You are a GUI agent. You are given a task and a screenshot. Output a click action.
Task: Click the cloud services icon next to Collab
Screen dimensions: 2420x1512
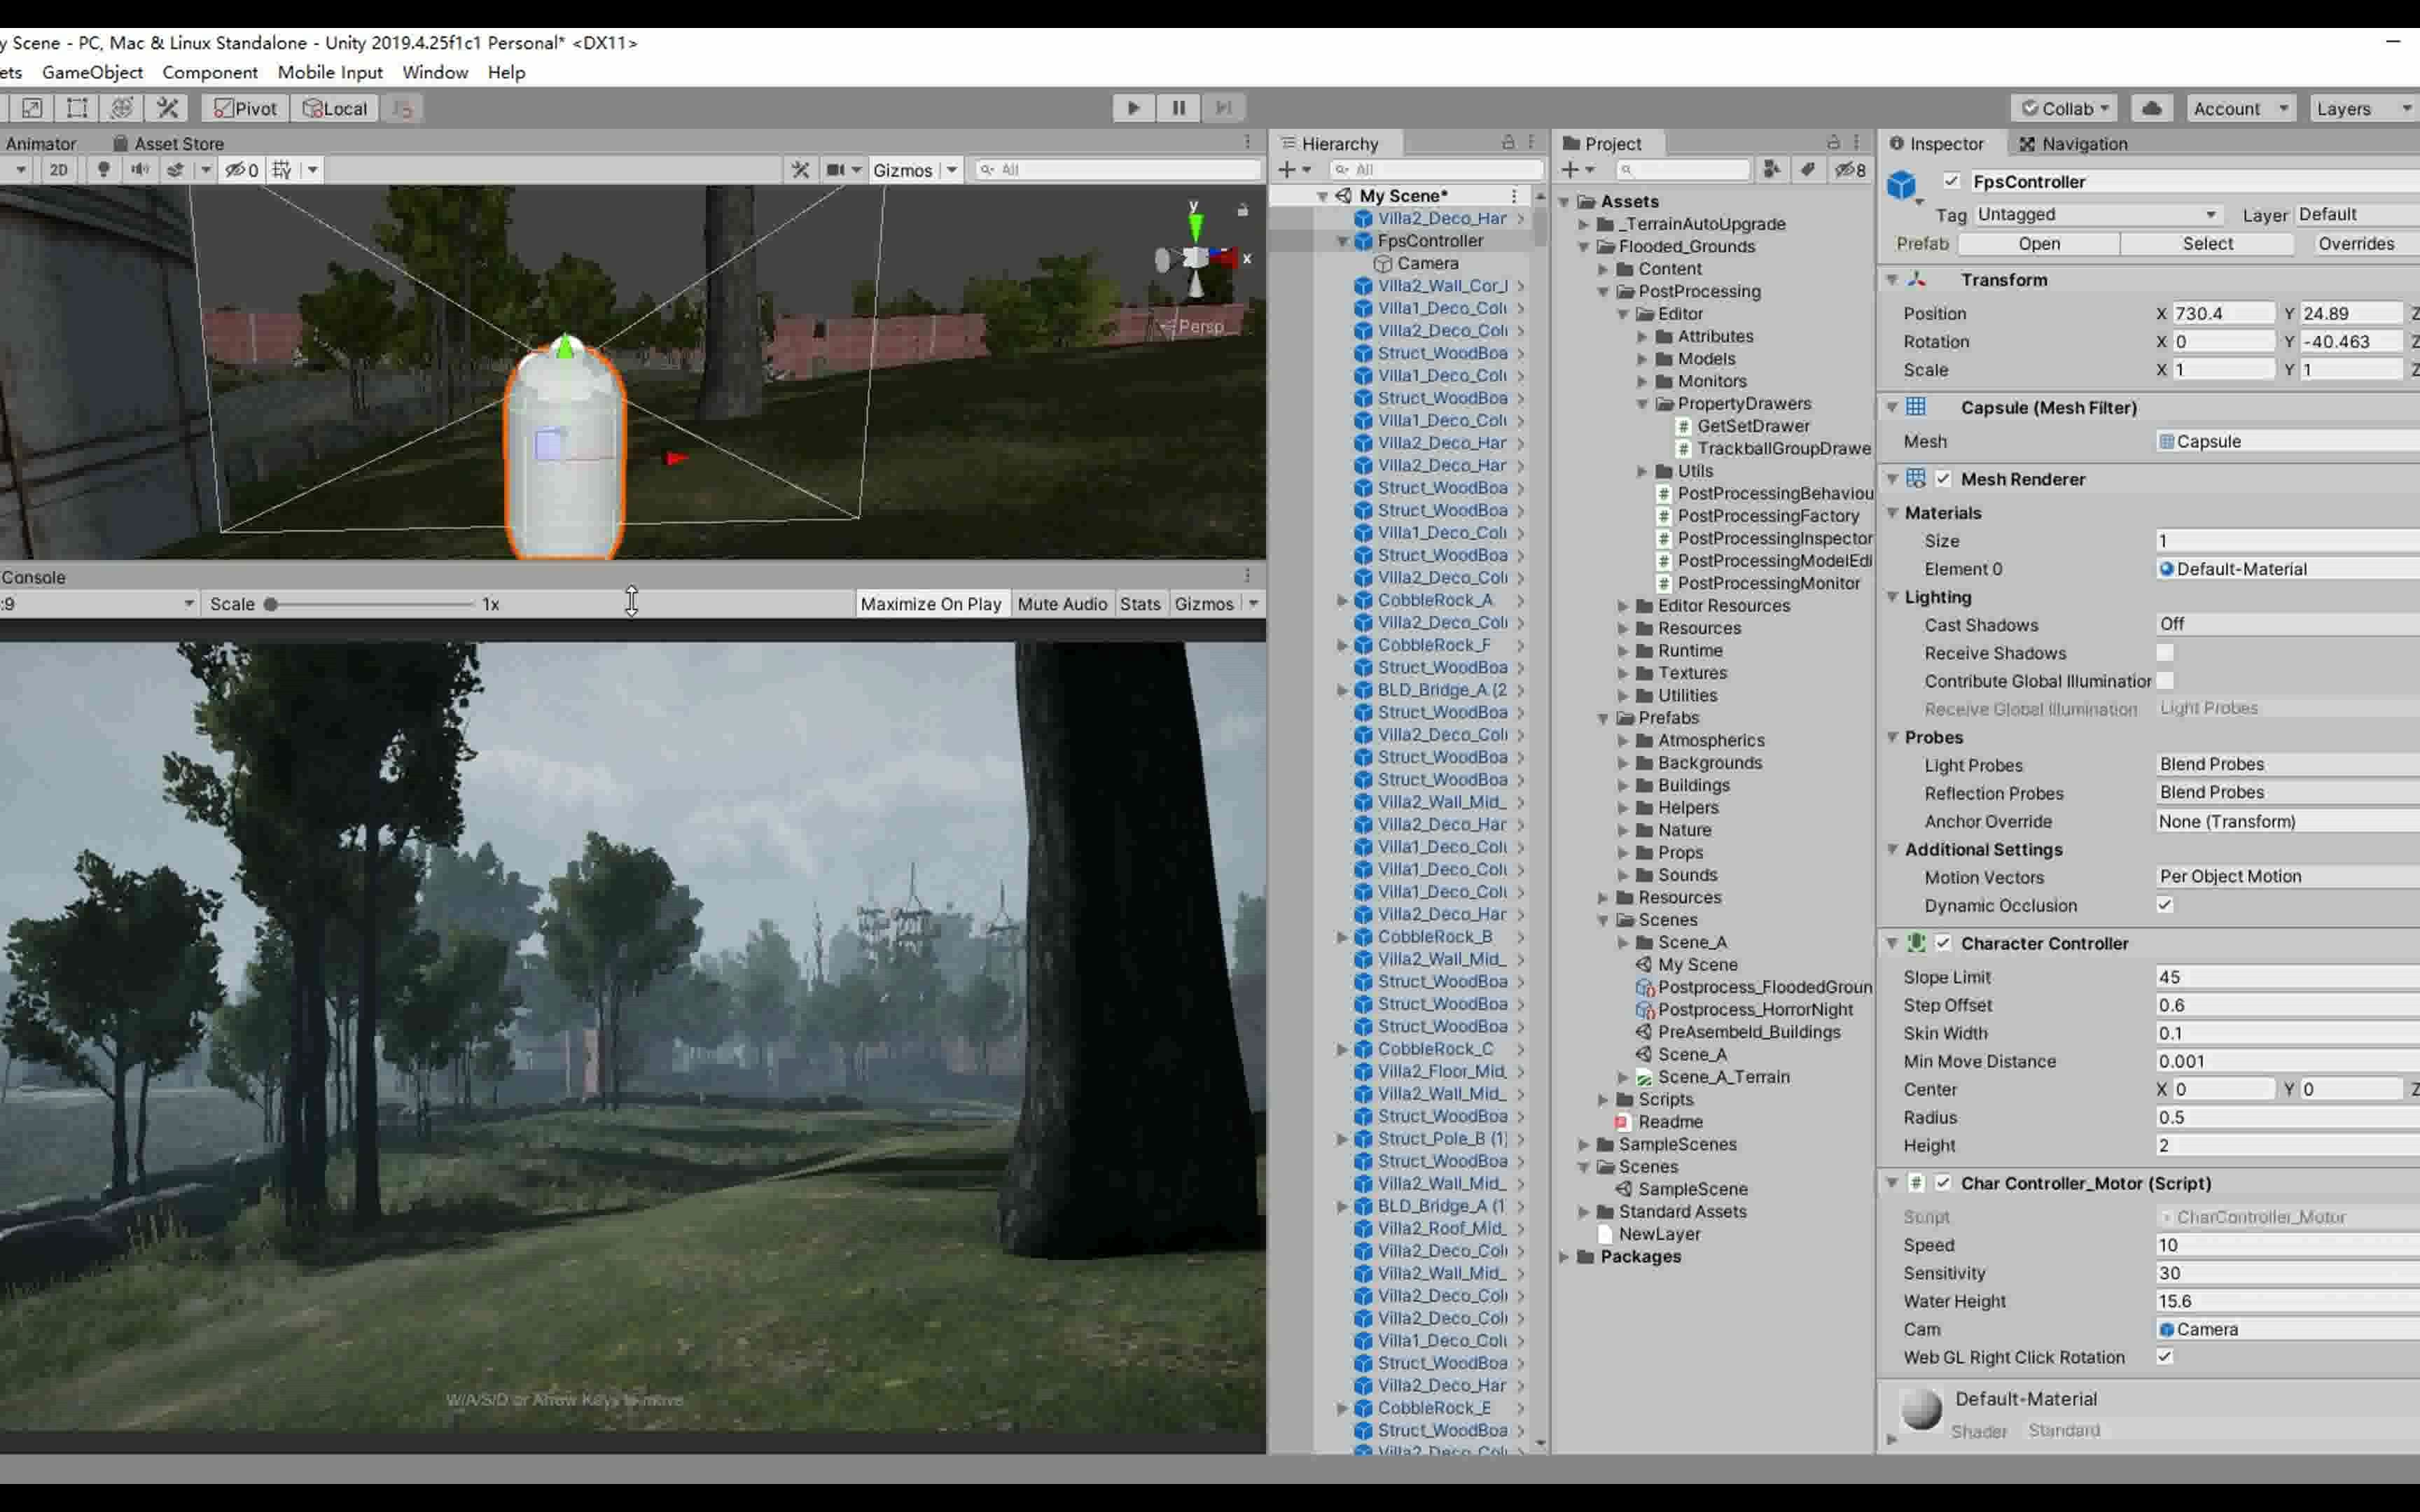(2152, 108)
